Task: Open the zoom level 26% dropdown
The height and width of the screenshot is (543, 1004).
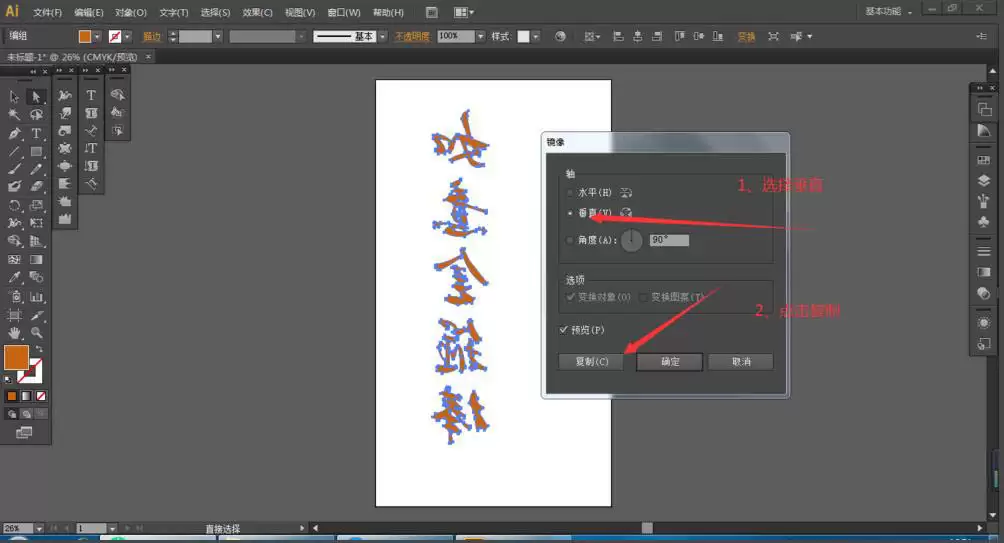Action: (39, 528)
